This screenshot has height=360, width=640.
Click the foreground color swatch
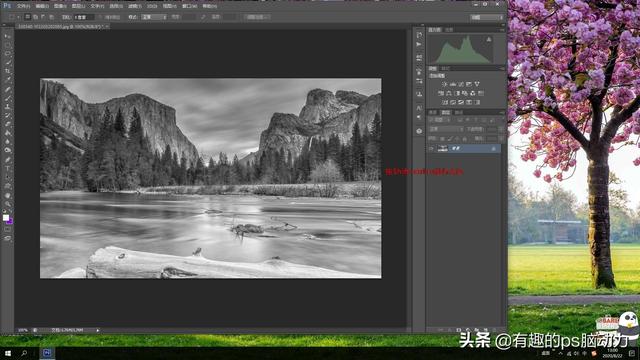(x=6, y=218)
